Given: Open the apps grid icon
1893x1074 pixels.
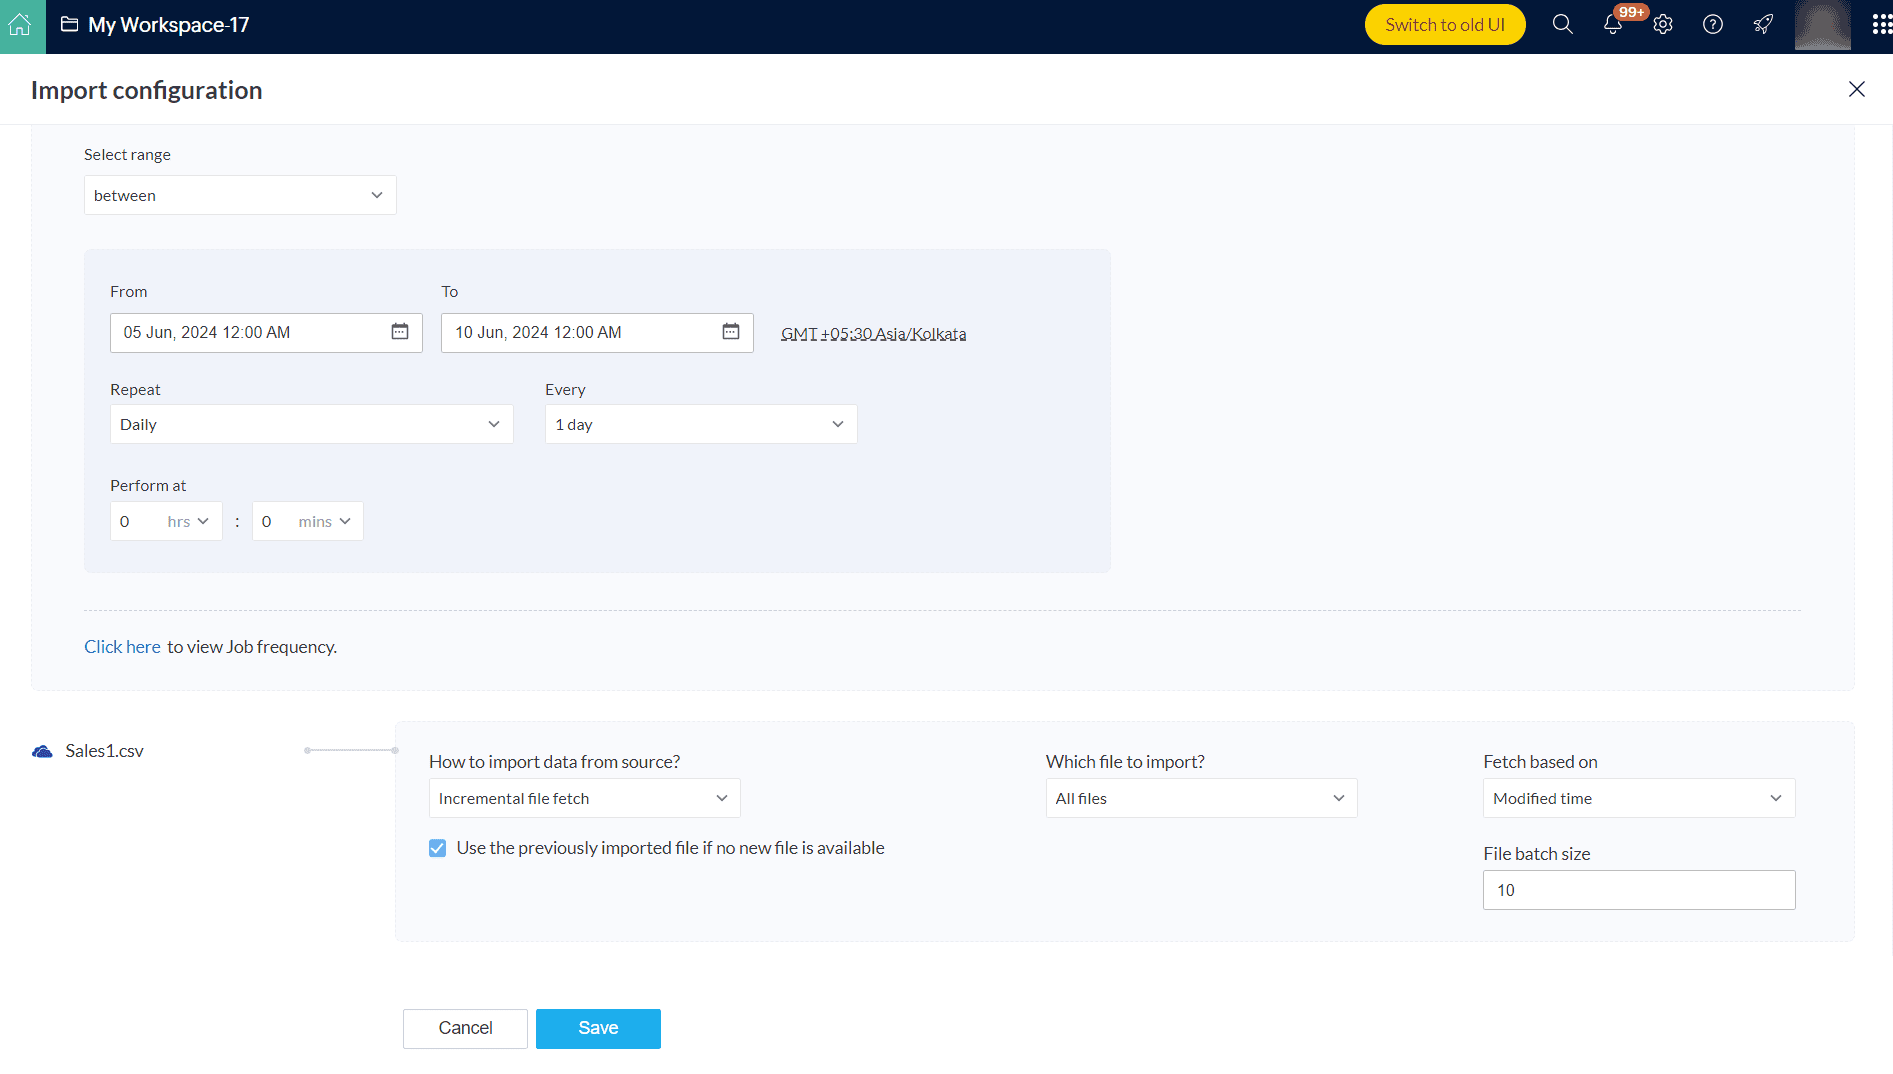Looking at the screenshot, I should pyautogui.click(x=1881, y=25).
